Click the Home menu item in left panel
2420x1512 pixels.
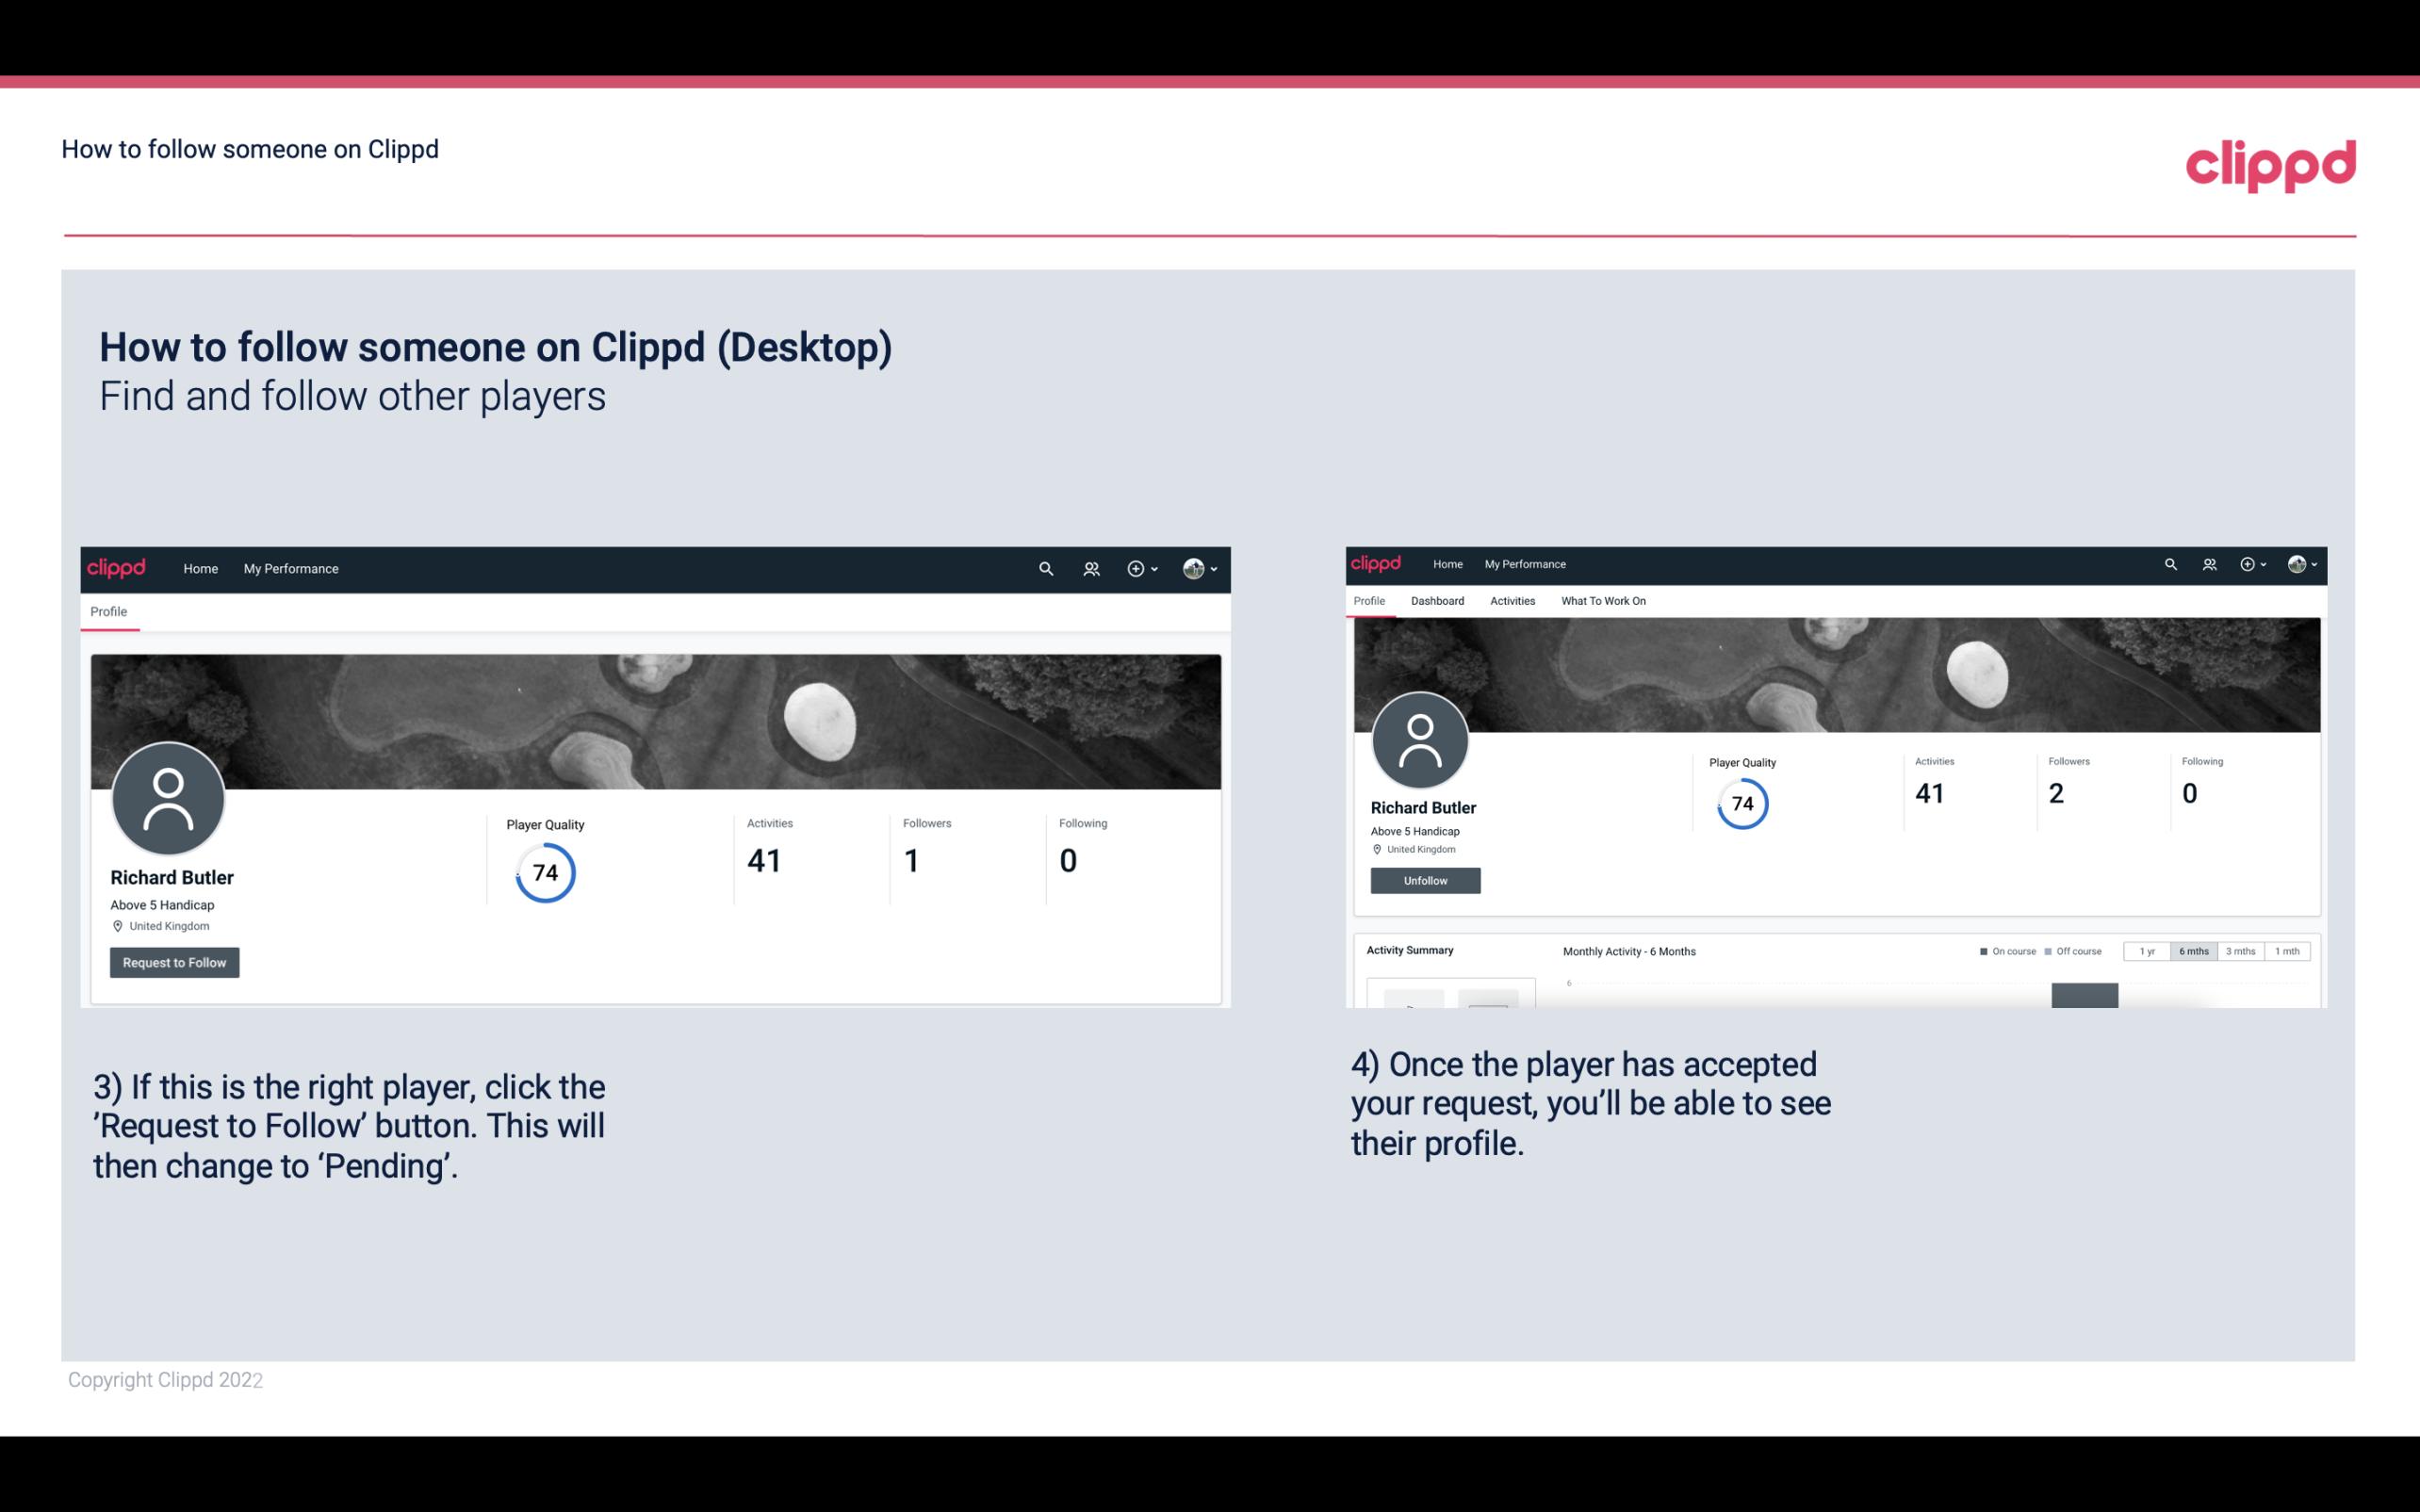click(x=201, y=568)
